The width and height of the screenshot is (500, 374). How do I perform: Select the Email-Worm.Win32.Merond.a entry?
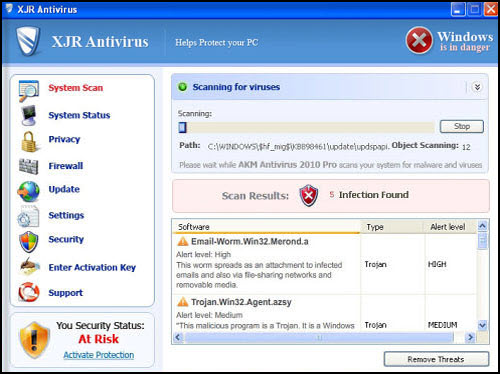tap(266, 264)
